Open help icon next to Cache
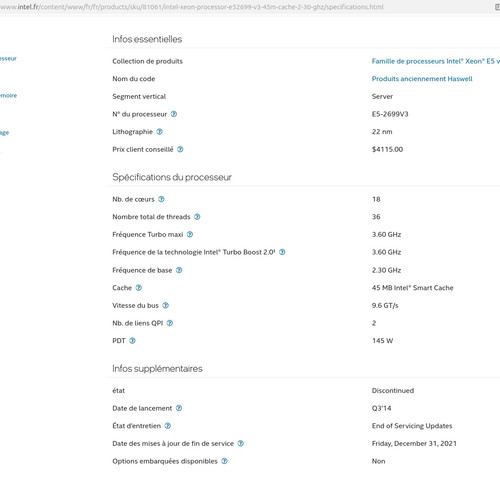500x482 pixels. pyautogui.click(x=139, y=288)
